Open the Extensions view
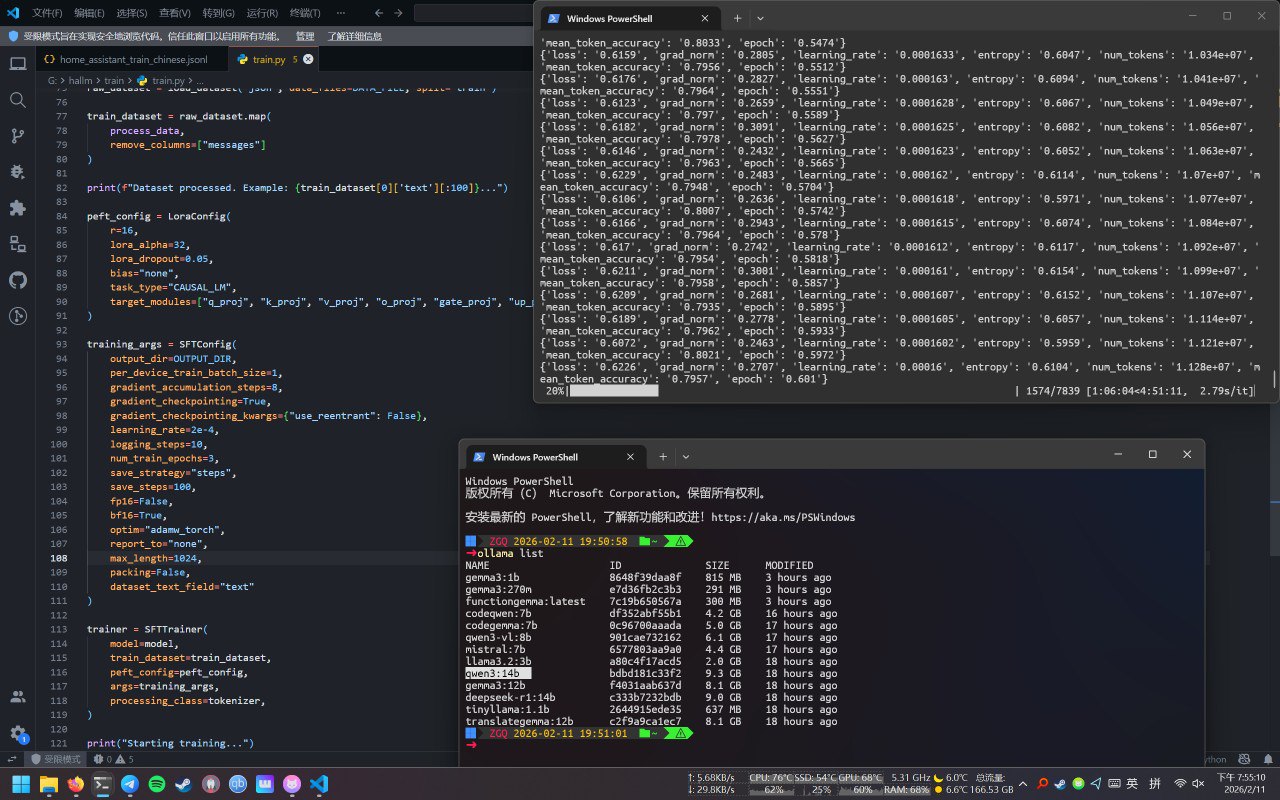 pos(18,208)
